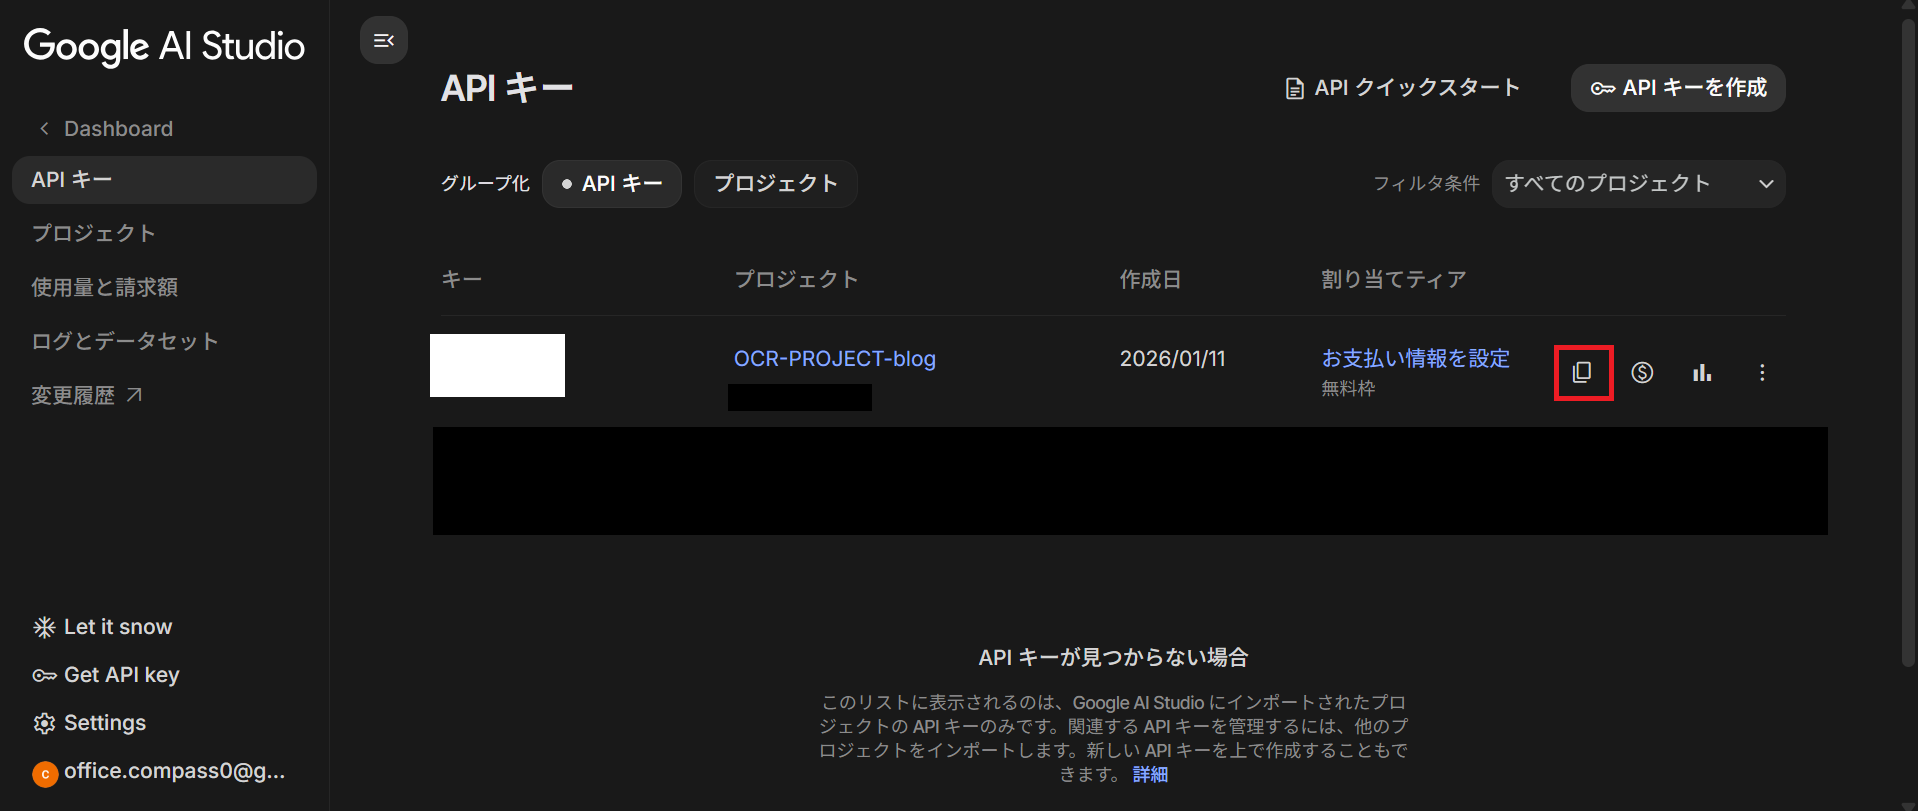Group by API キー toggle
1918x811 pixels.
click(612, 184)
